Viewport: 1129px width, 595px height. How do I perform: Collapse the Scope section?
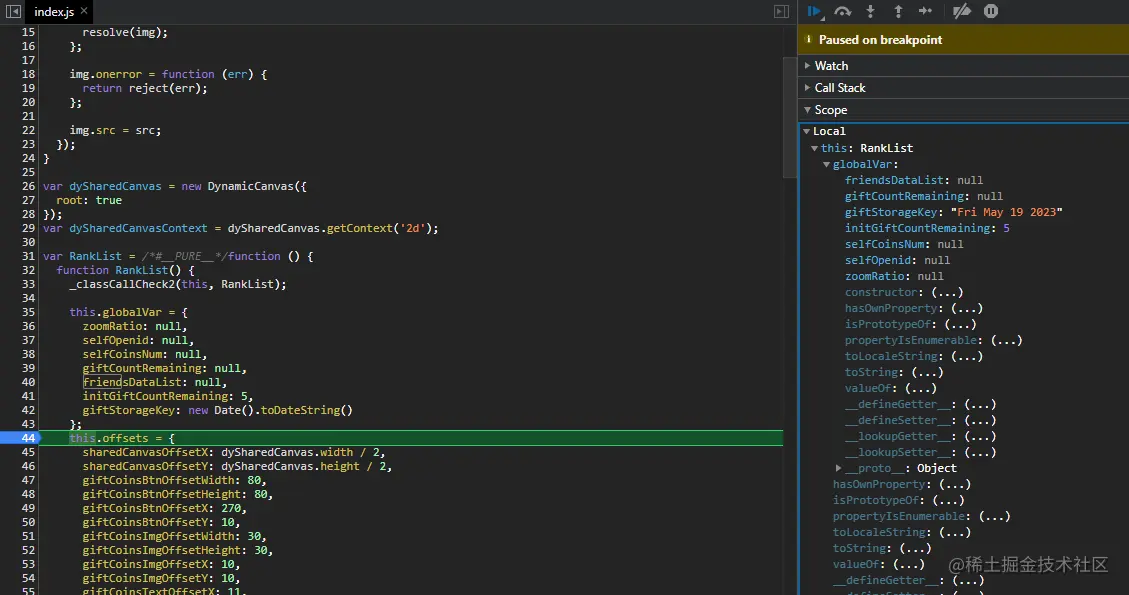coord(830,110)
